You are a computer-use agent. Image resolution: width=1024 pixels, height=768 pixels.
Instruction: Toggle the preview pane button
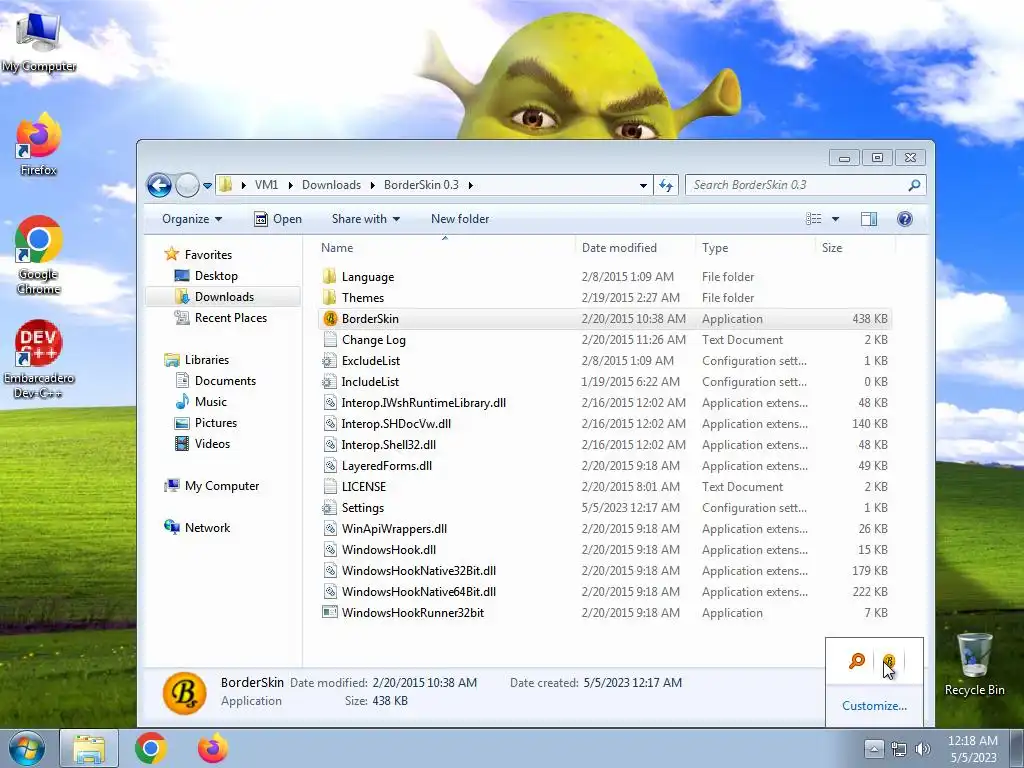point(869,219)
